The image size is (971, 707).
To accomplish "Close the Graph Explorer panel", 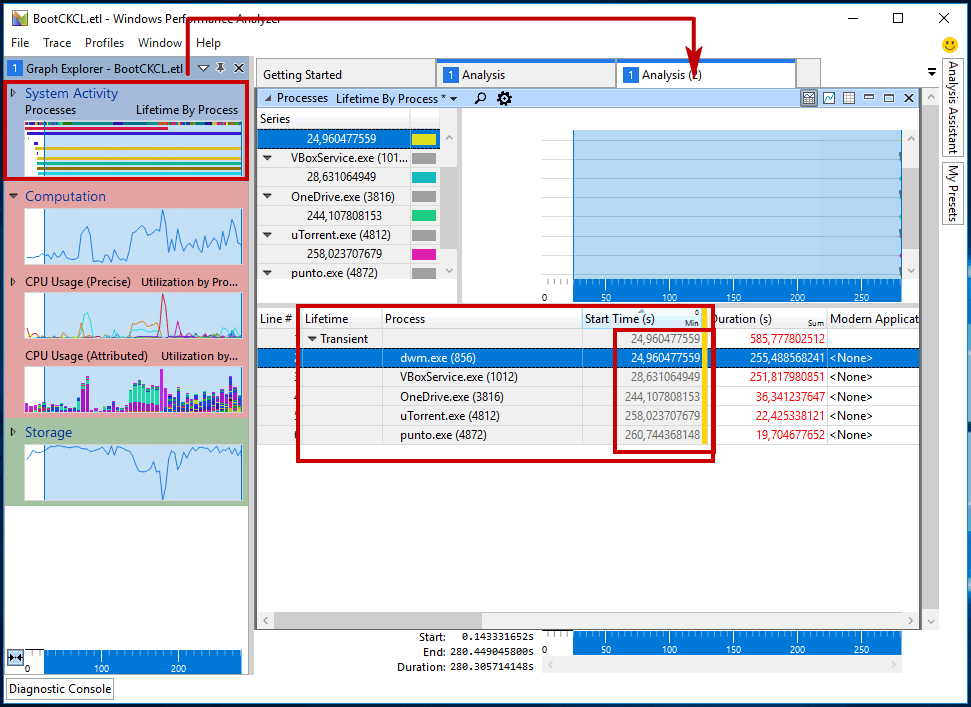I will 238,68.
